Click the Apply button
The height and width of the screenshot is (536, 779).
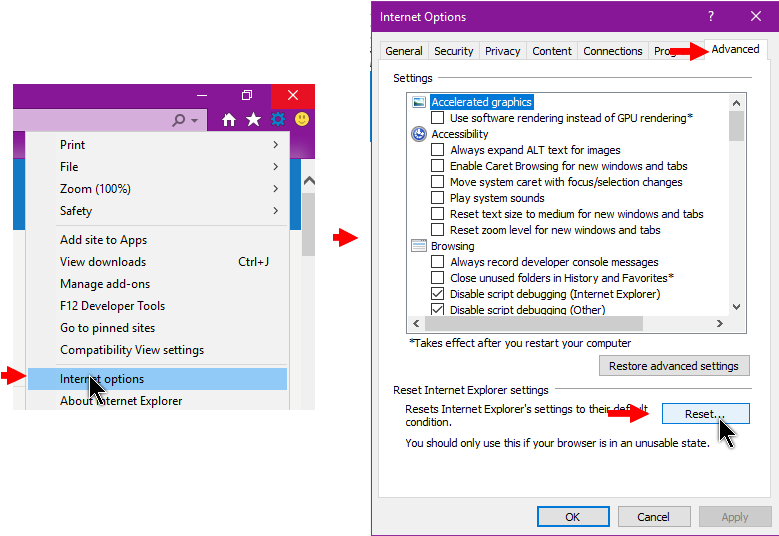(x=735, y=517)
